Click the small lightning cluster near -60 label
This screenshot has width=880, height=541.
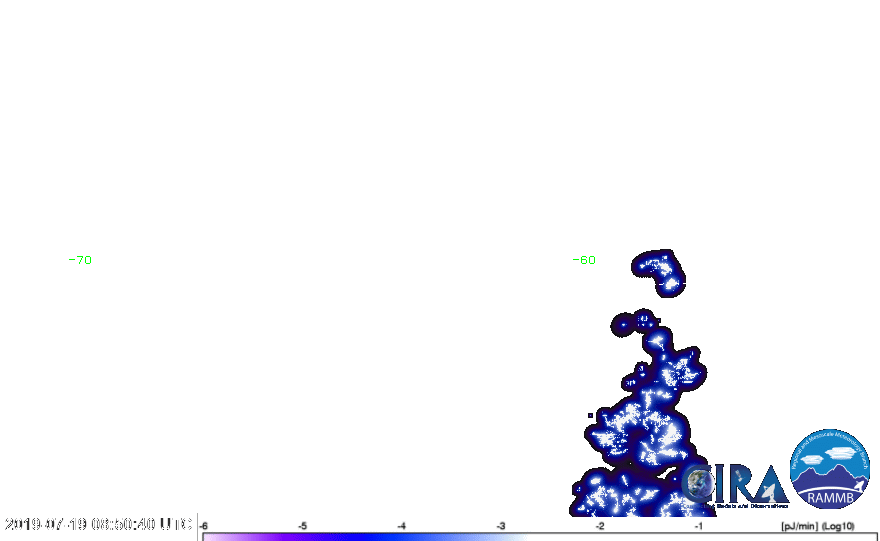(659, 270)
